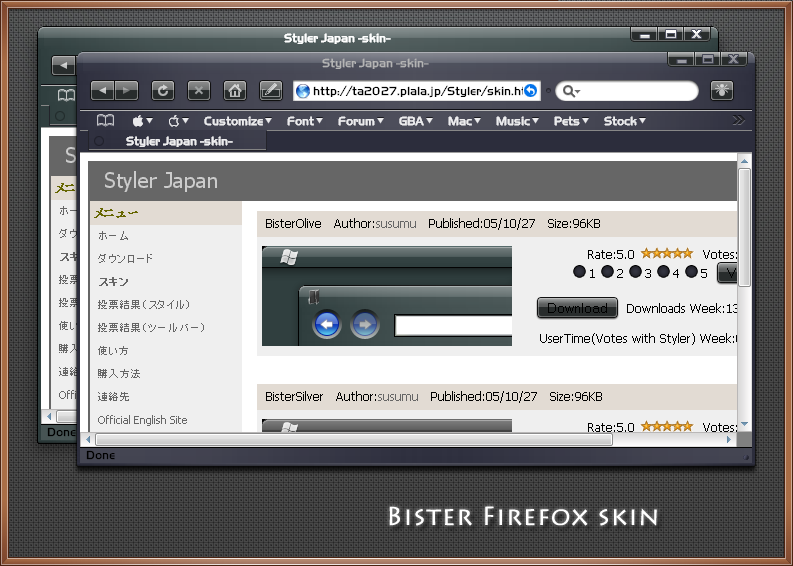This screenshot has width=793, height=566.
Task: Select rating 2 radio for BisterOlive
Action: pos(607,272)
